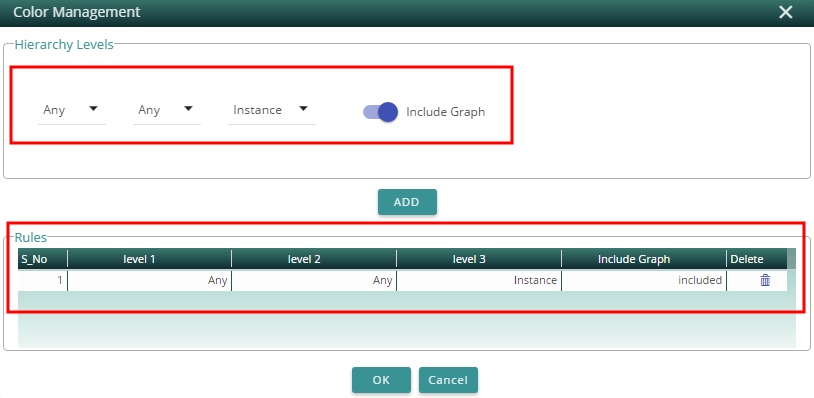Image resolution: width=814 pixels, height=398 pixels.
Task: Open the first Any hierarchy level dropdown
Action: click(72, 110)
